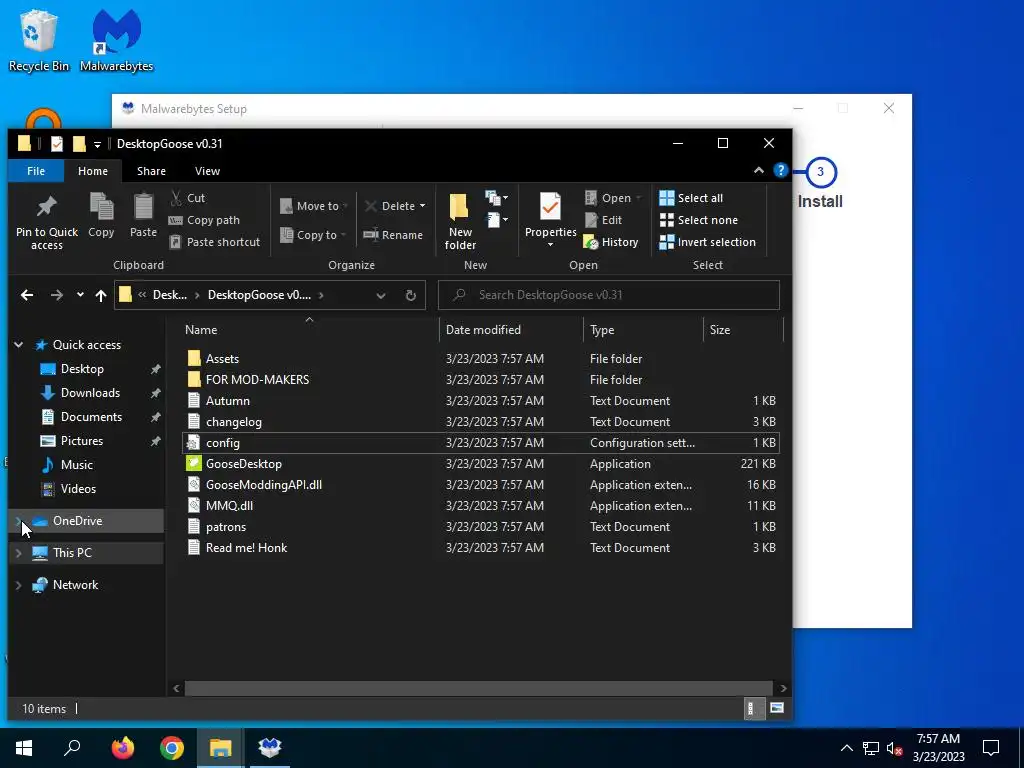The width and height of the screenshot is (1024, 768).
Task: Click Malwarebytes setup taskbar icon
Action: (x=270, y=748)
